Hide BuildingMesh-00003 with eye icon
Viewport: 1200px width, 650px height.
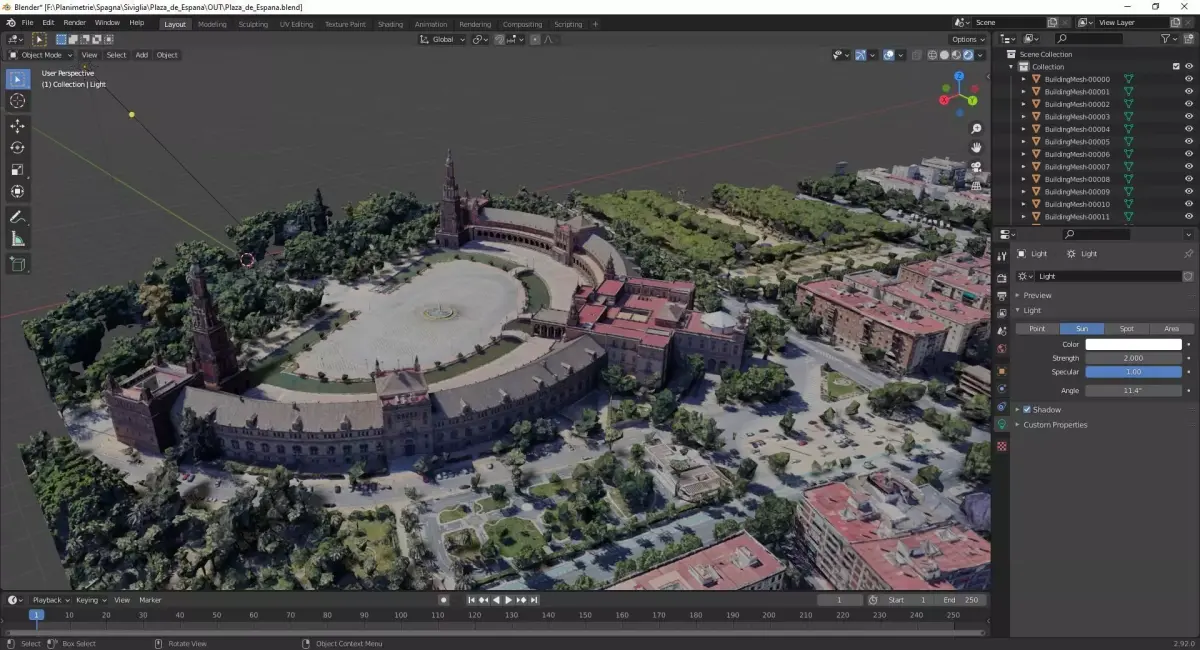tap(1189, 117)
